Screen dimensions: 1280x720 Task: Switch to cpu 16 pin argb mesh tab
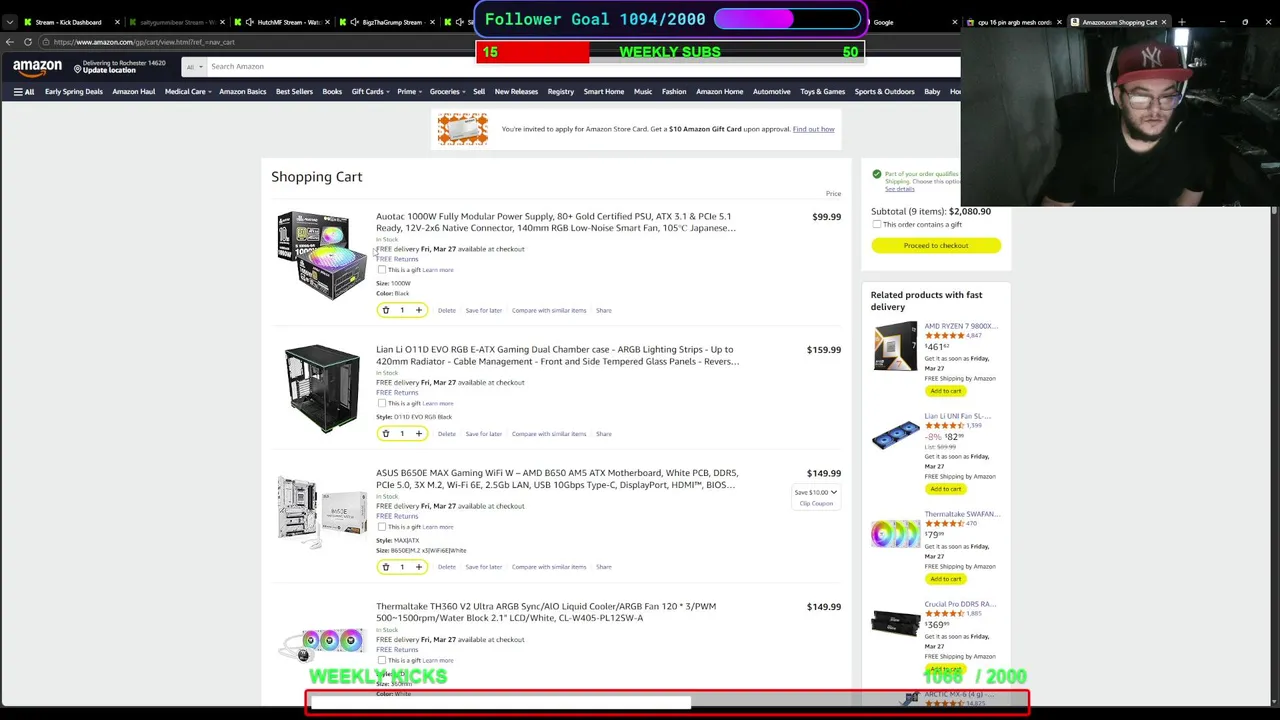[1014, 22]
